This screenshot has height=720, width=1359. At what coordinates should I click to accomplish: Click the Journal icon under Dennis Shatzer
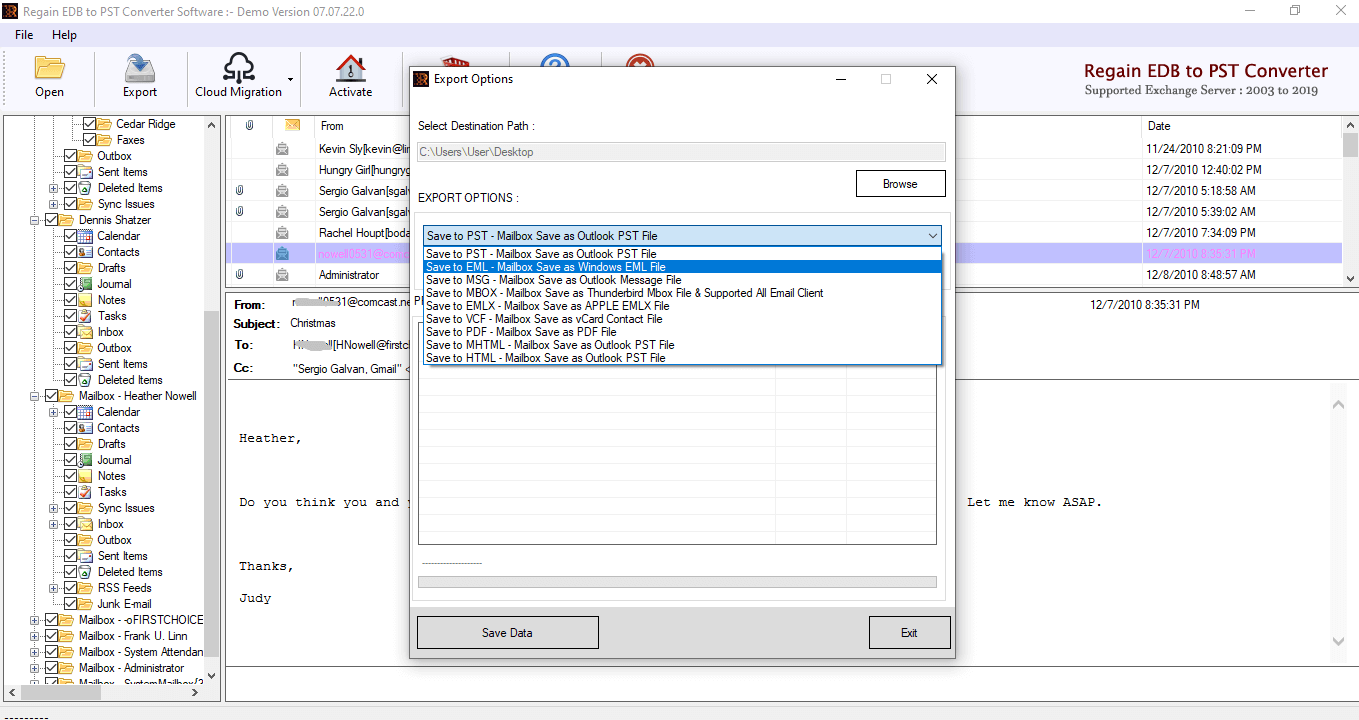(x=86, y=284)
